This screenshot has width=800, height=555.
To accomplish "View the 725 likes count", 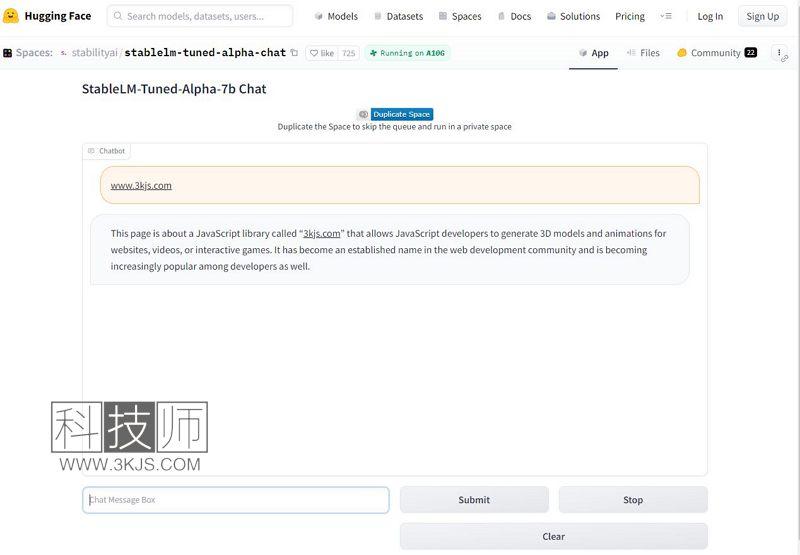I will (x=348, y=53).
